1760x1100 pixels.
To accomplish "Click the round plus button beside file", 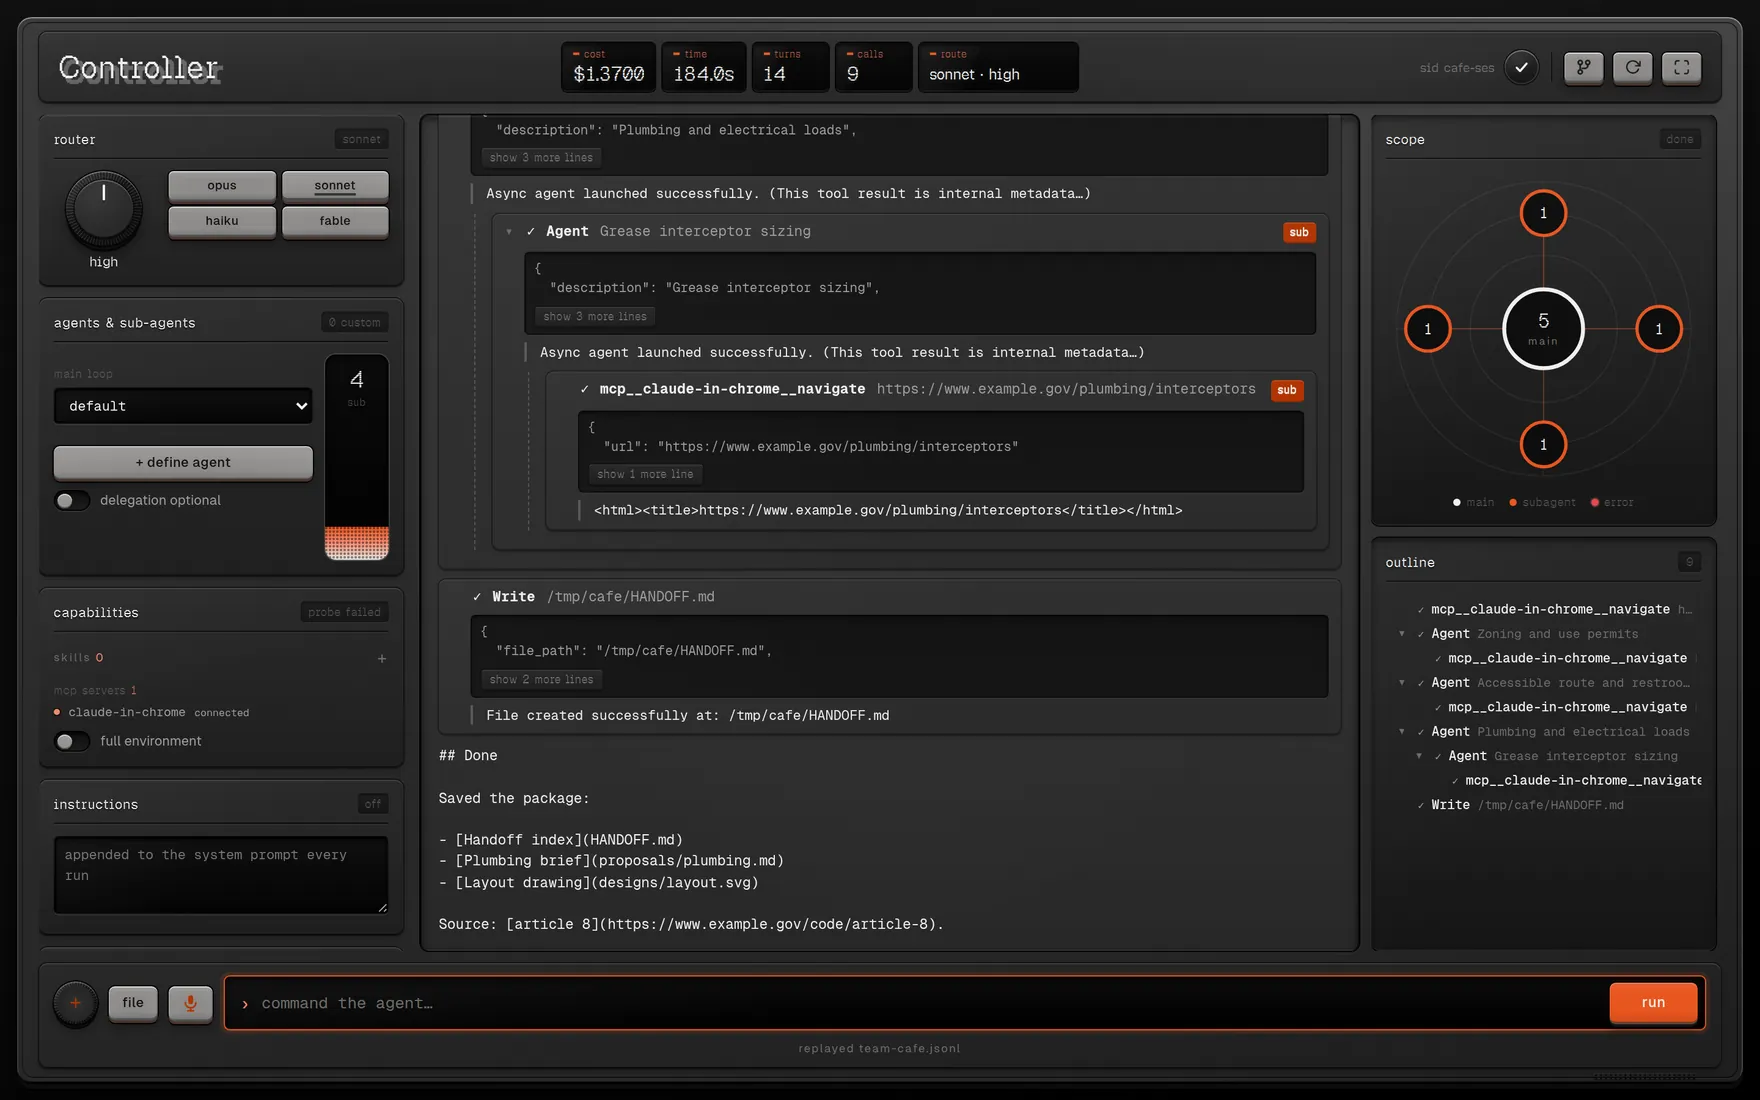I will [75, 1003].
